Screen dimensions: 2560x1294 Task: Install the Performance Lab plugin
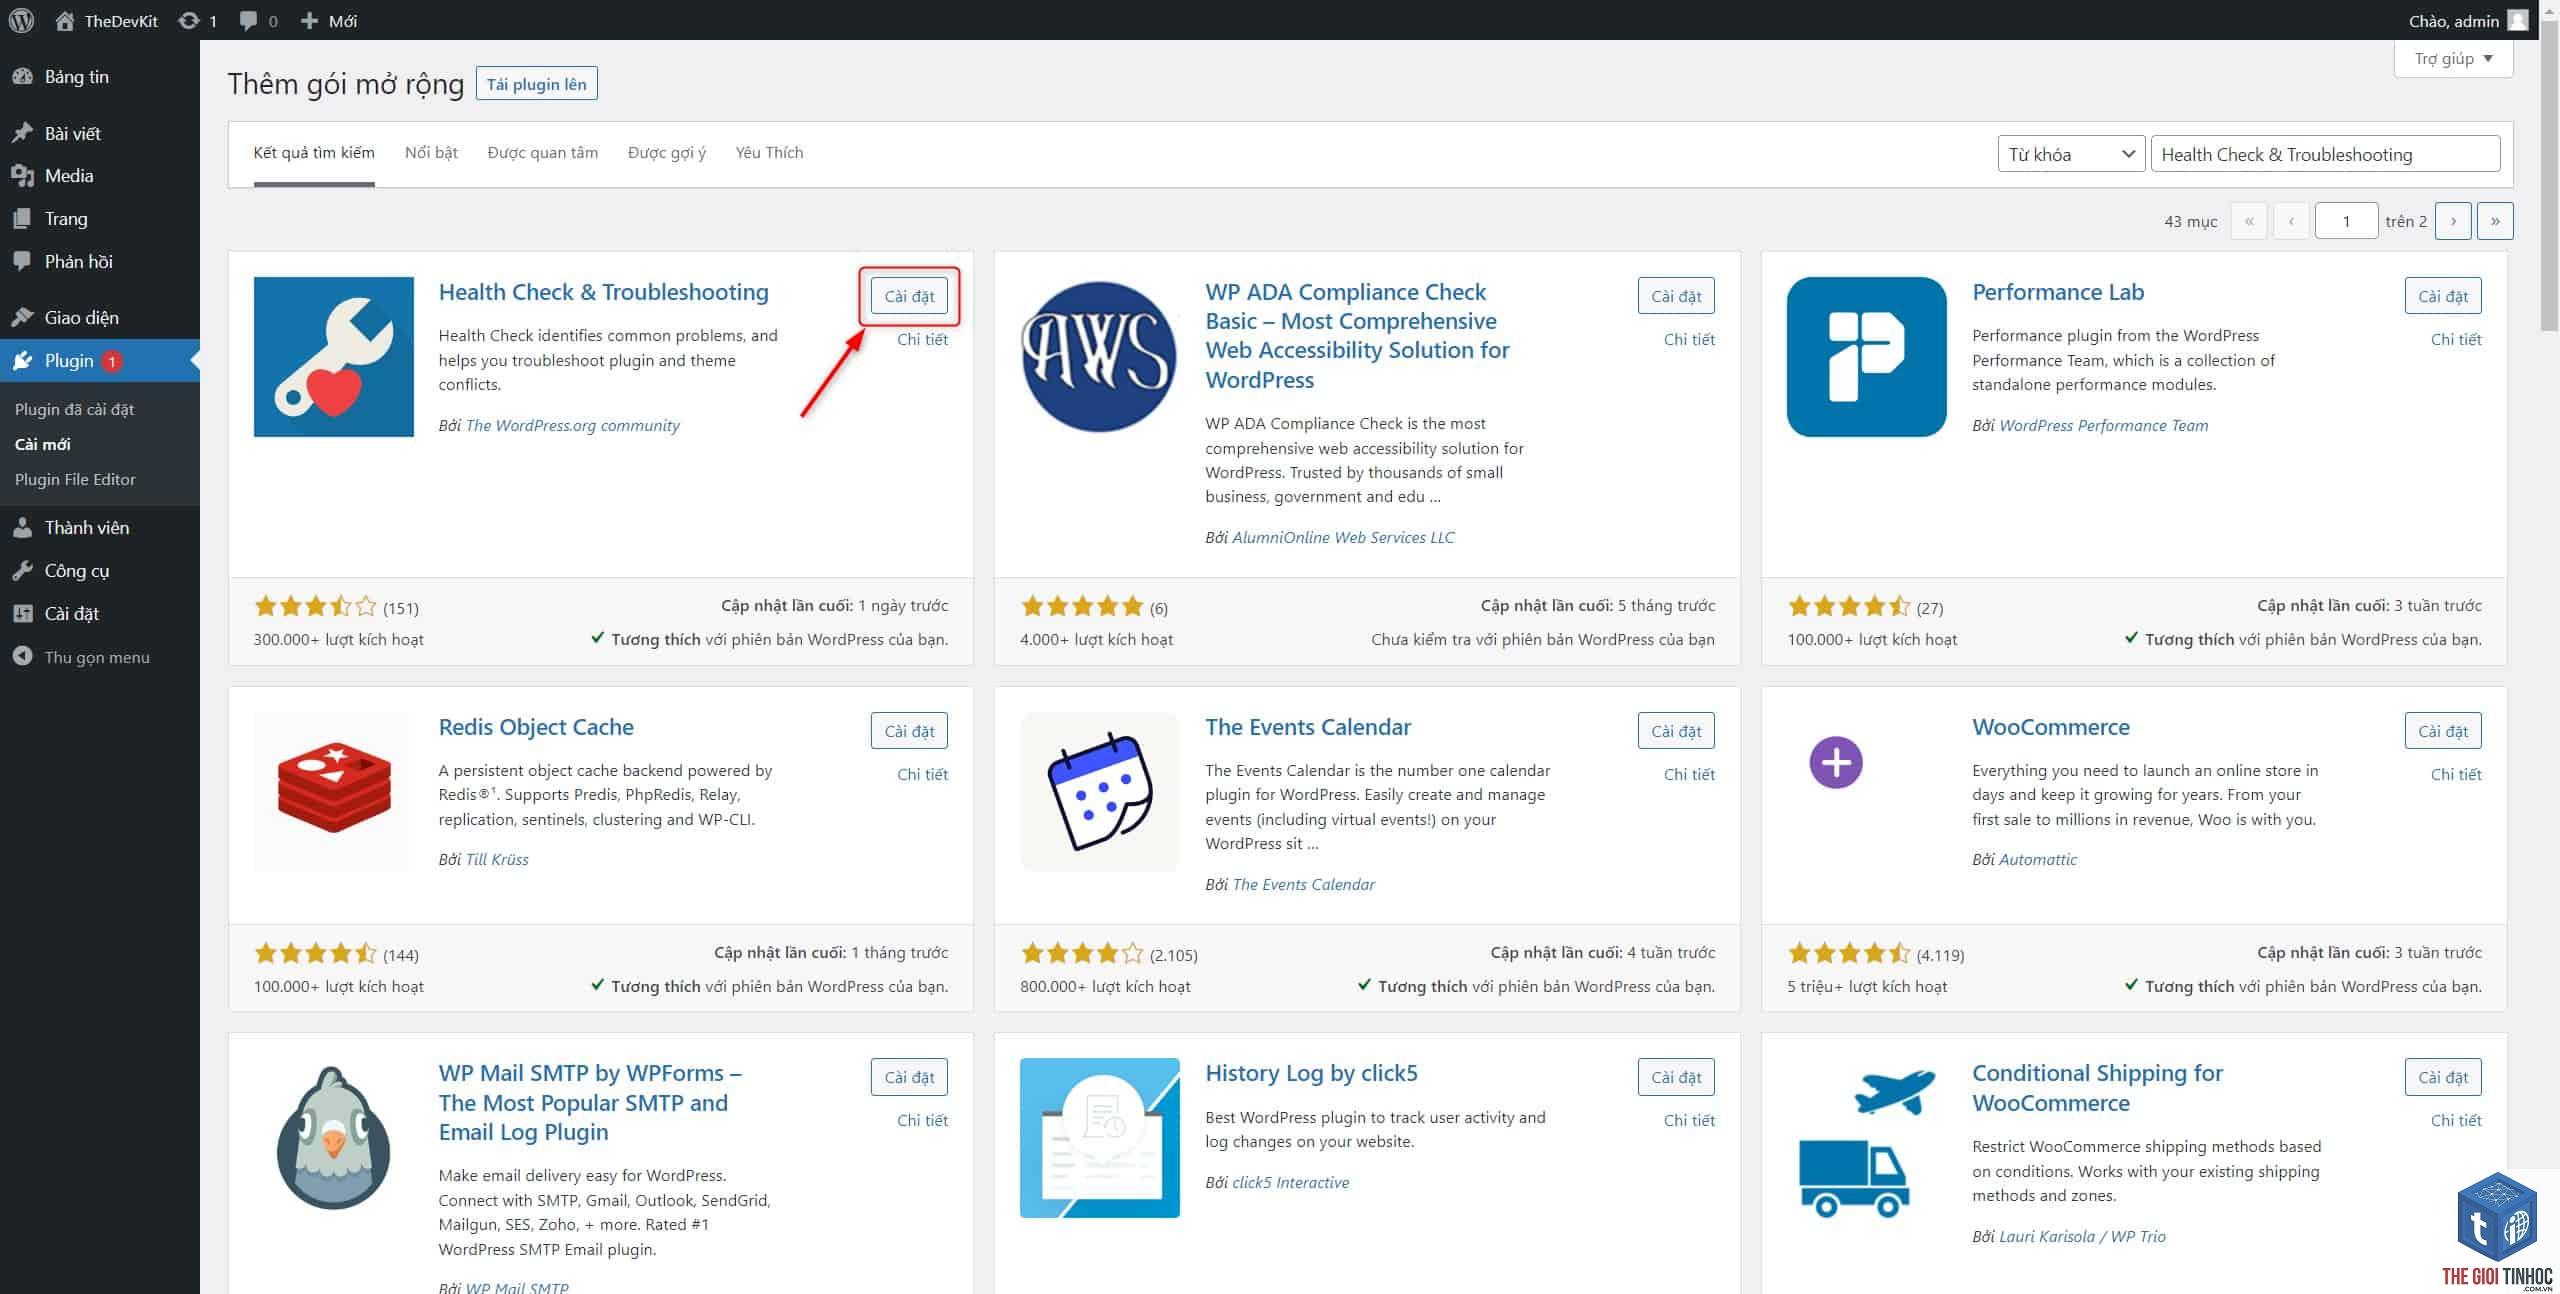[x=2443, y=296]
